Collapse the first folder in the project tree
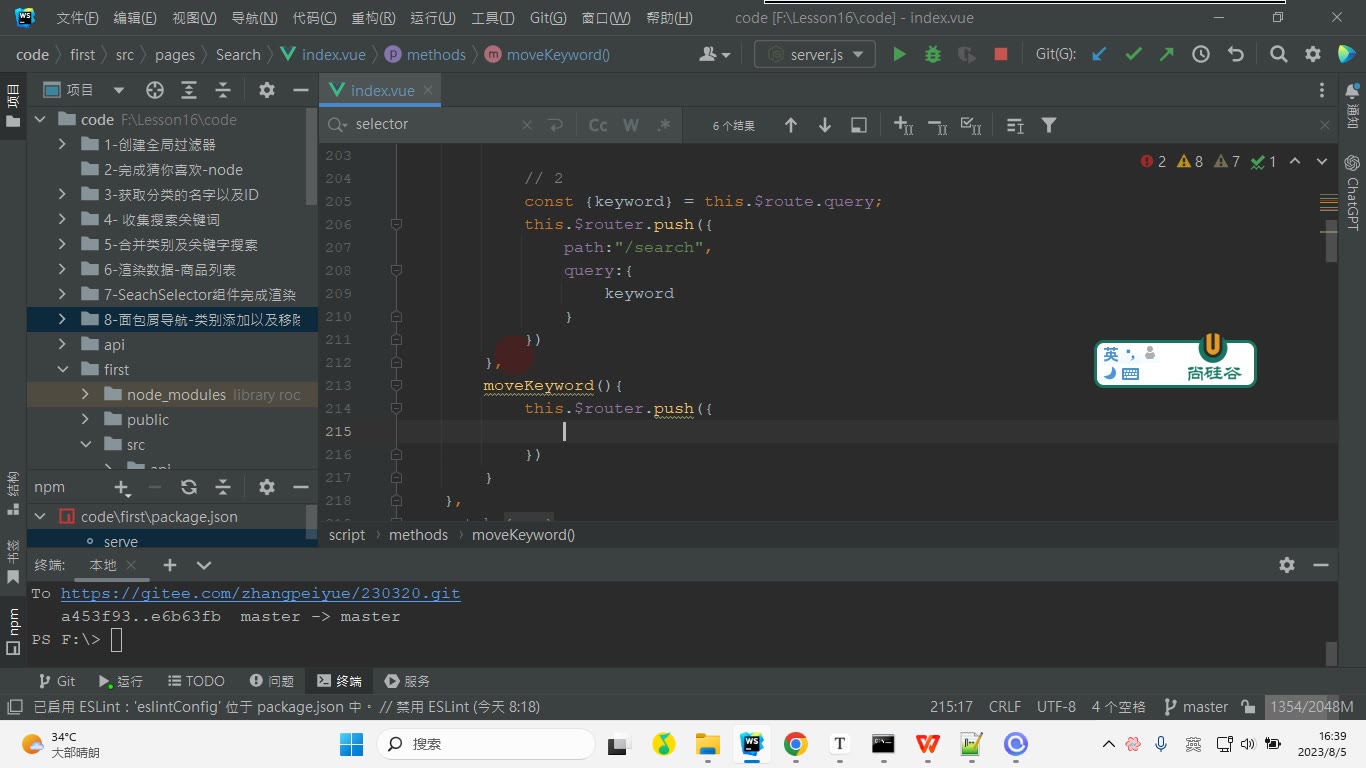 [62, 370]
